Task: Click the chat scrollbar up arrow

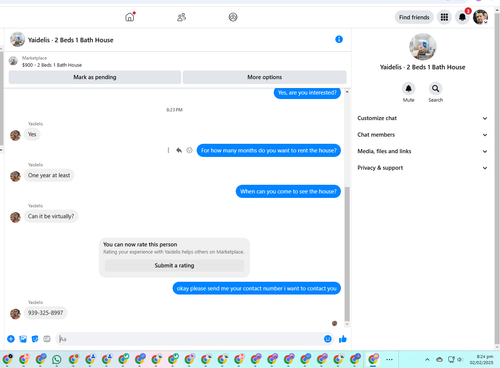Action: tap(347, 92)
